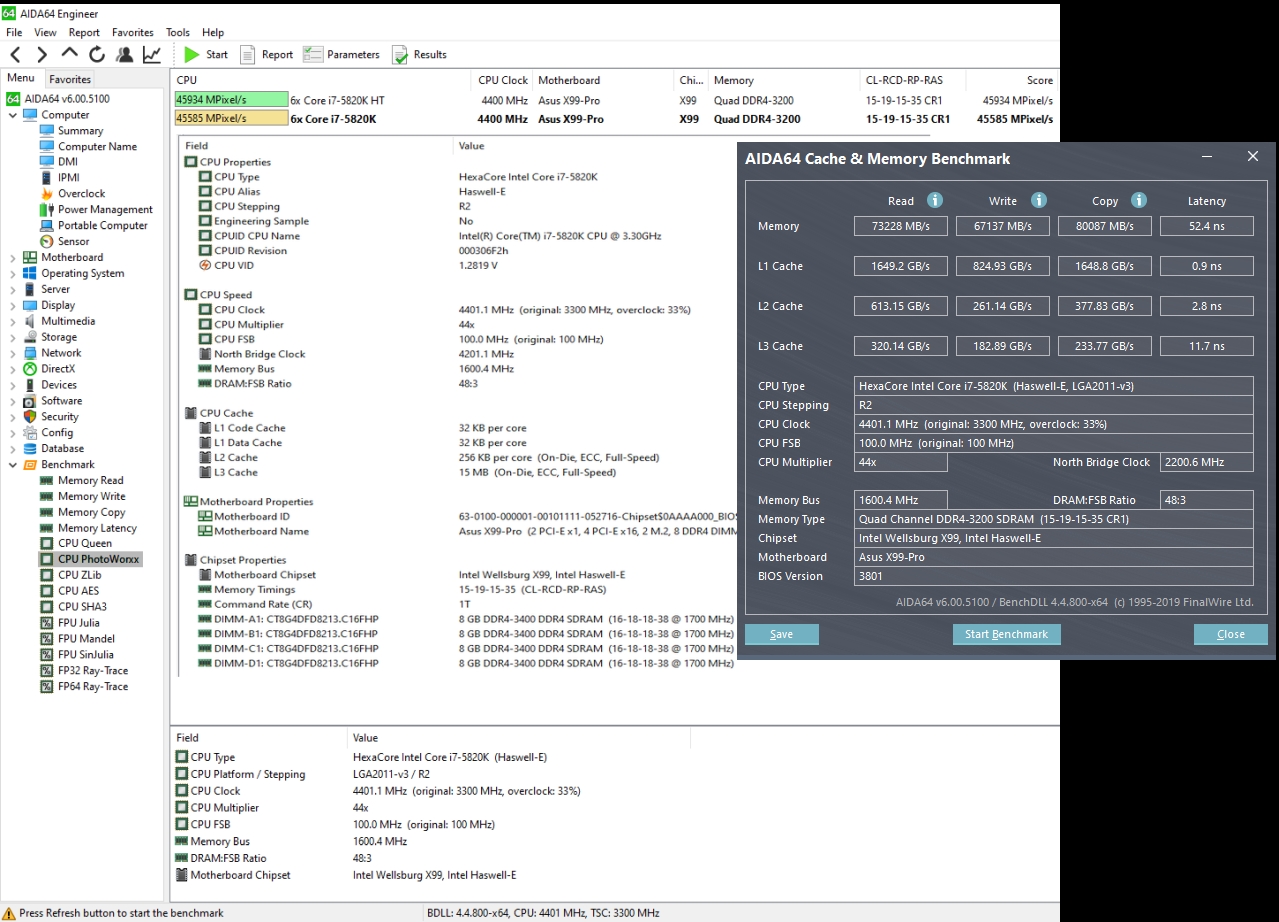Screen dimensions: 1279x922
Task: Expand the Storage tree node
Action: point(13,337)
